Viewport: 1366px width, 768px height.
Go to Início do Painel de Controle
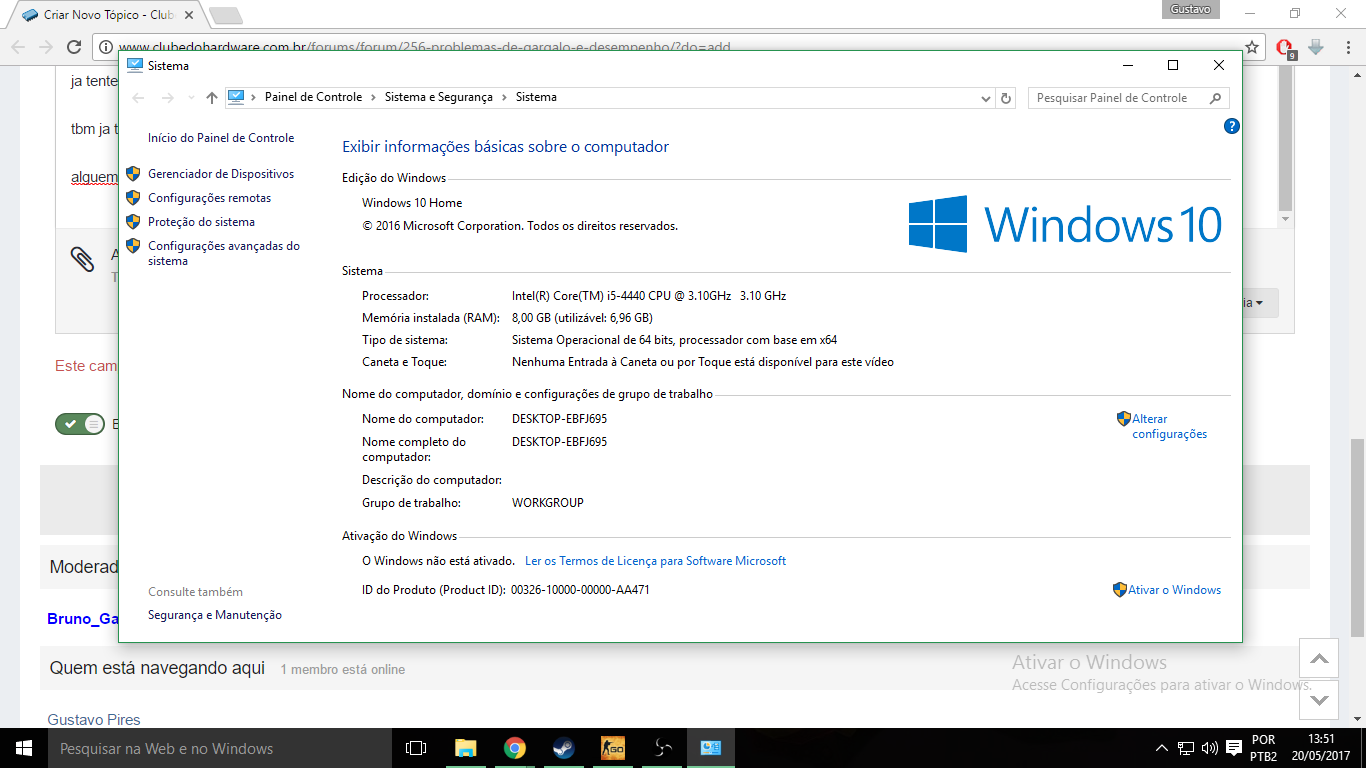221,138
